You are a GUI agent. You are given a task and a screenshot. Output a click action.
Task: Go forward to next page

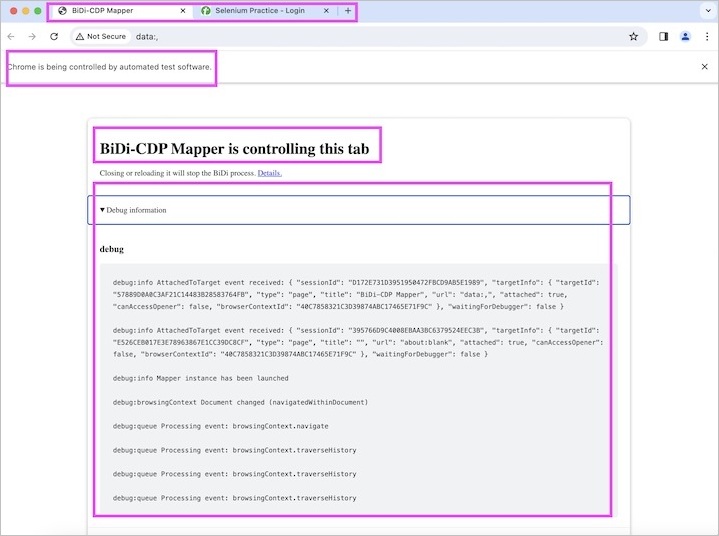pyautogui.click(x=32, y=37)
